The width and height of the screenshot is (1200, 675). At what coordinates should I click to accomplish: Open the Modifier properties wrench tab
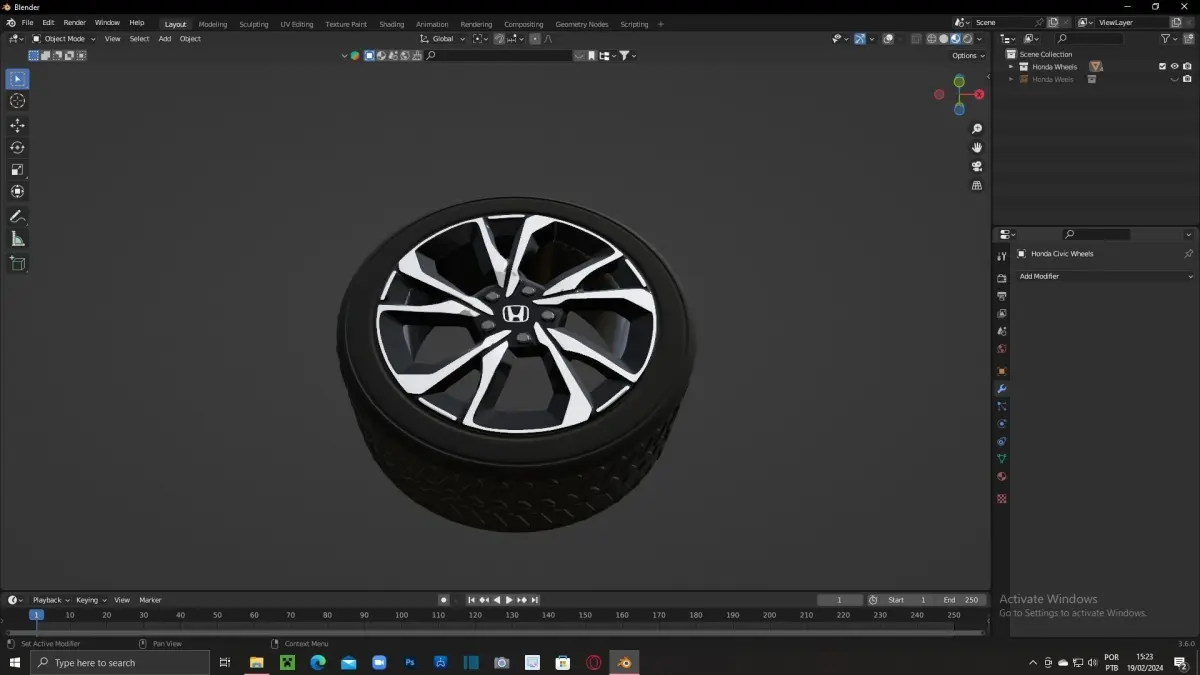[1001, 389]
